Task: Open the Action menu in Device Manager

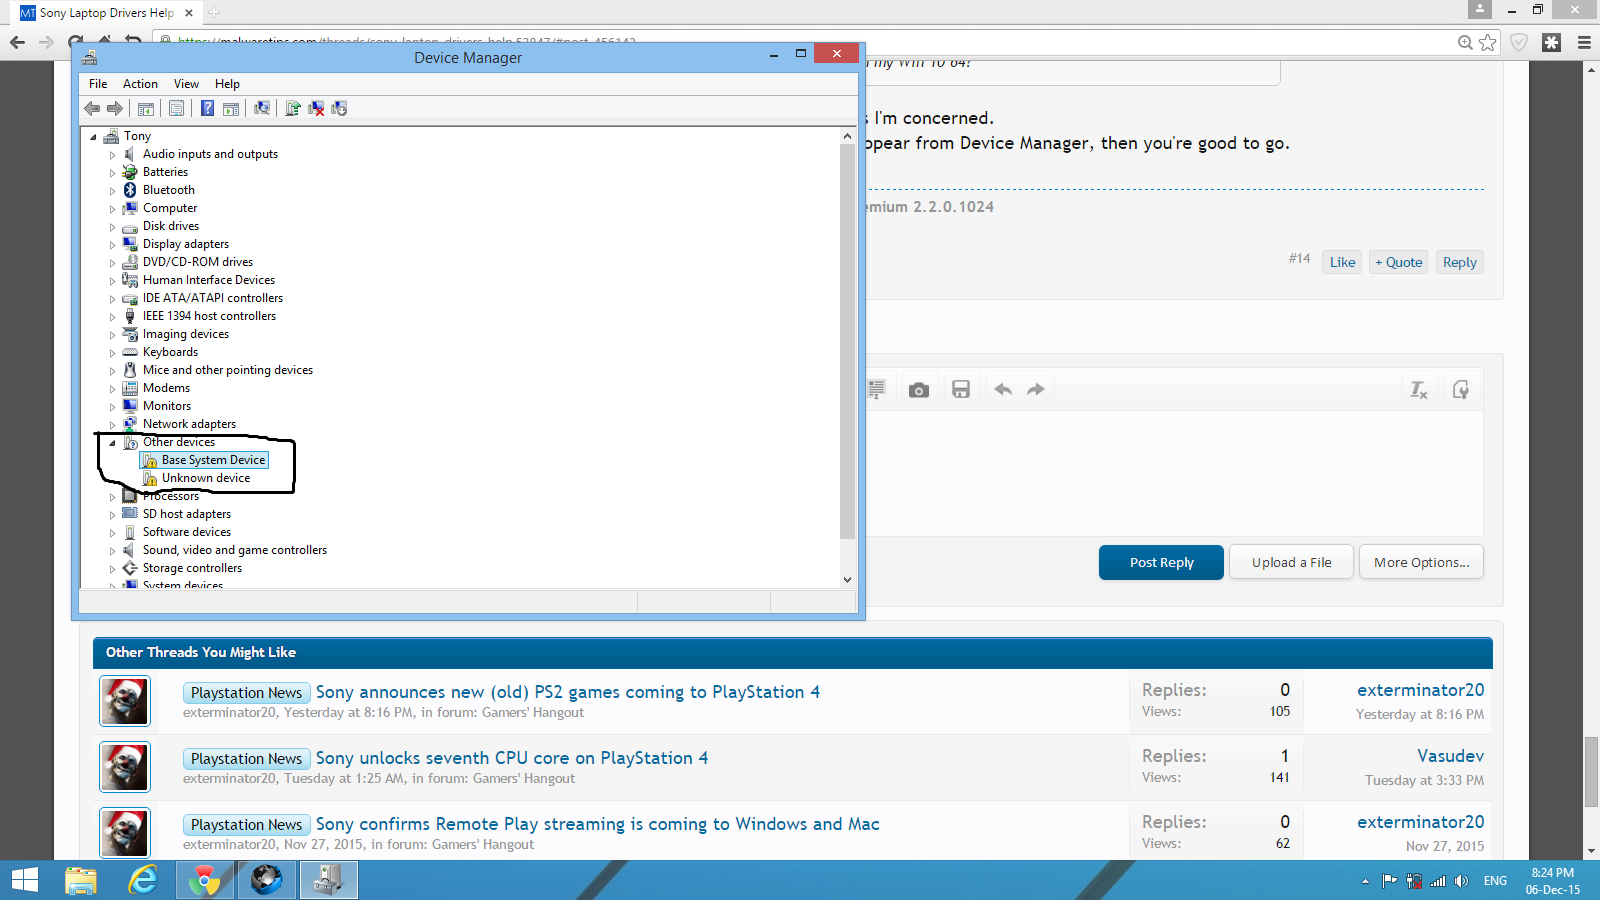Action: coord(140,84)
